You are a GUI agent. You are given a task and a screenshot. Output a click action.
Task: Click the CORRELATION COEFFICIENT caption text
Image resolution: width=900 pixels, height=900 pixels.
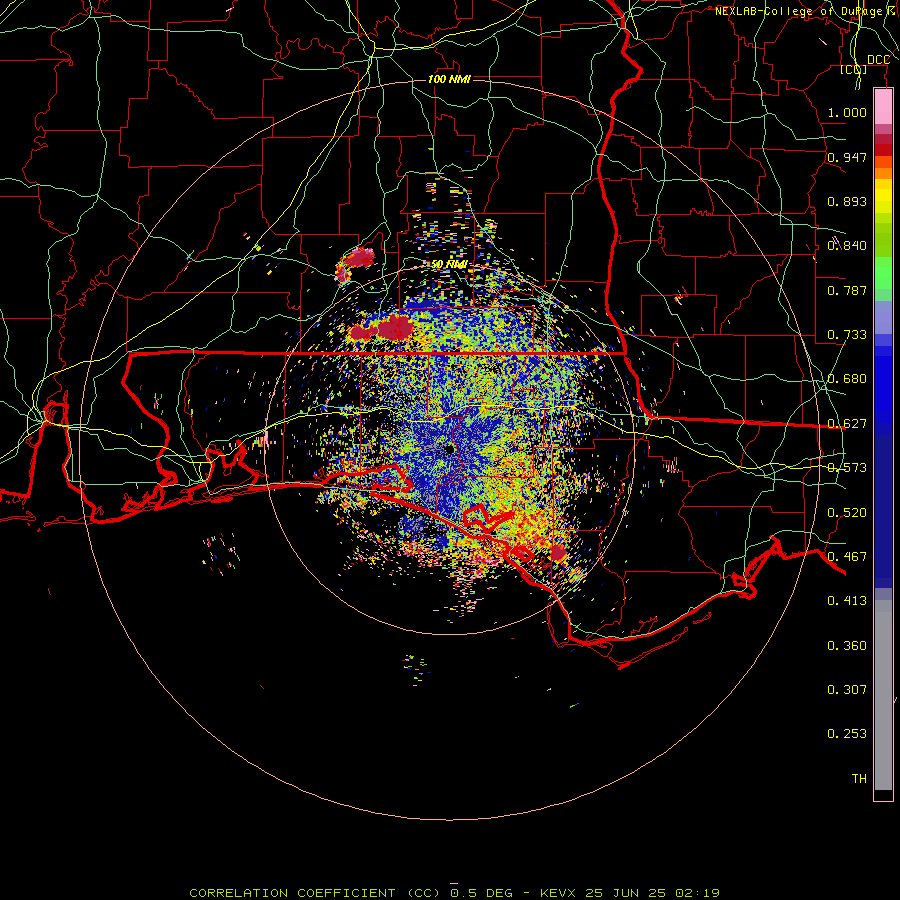point(292,893)
